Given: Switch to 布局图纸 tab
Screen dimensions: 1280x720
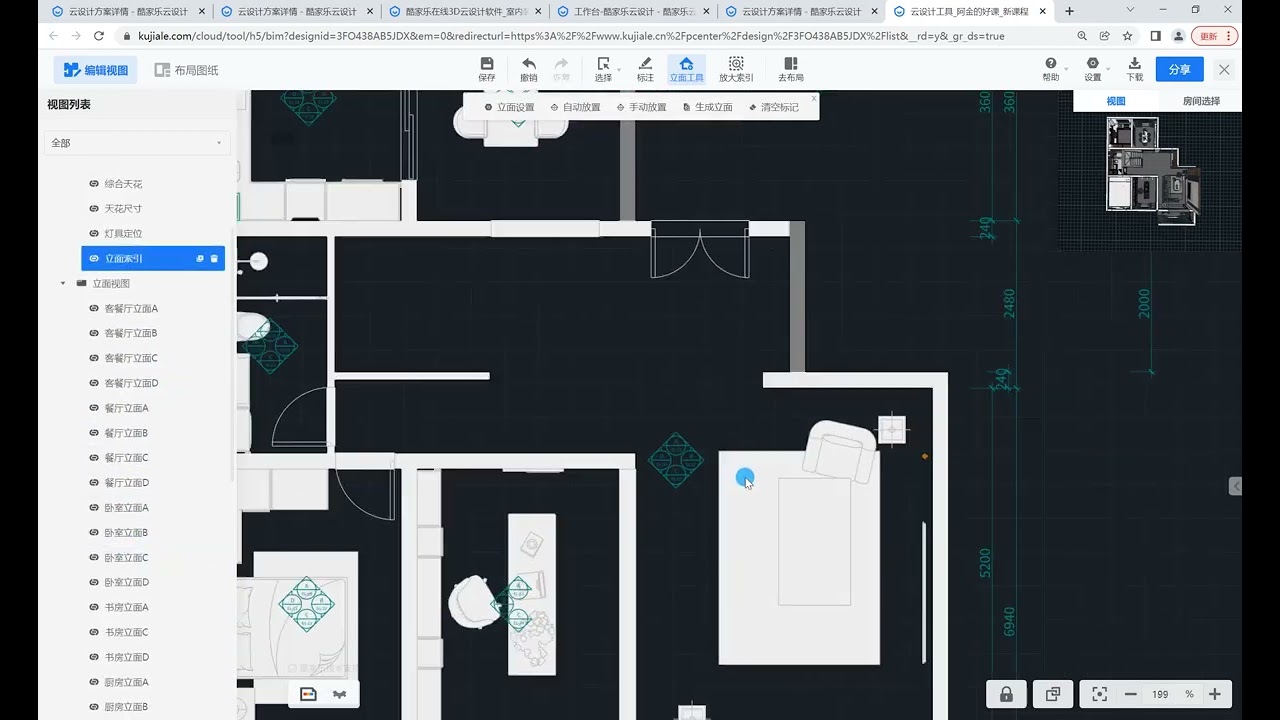Looking at the screenshot, I should pos(186,70).
